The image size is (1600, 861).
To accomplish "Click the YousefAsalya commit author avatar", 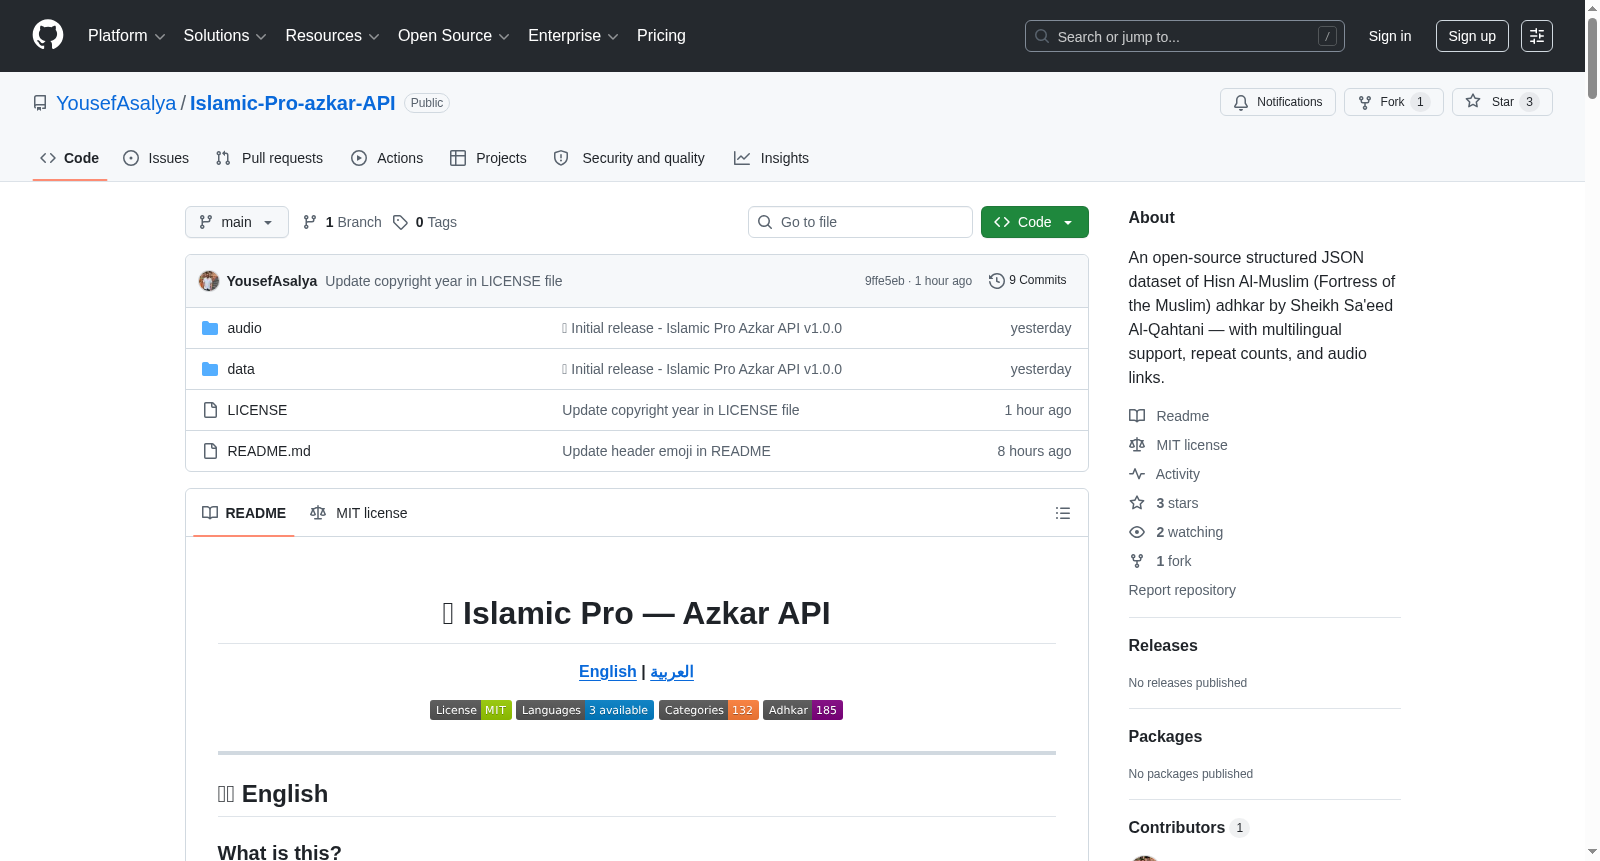I will click(x=209, y=281).
